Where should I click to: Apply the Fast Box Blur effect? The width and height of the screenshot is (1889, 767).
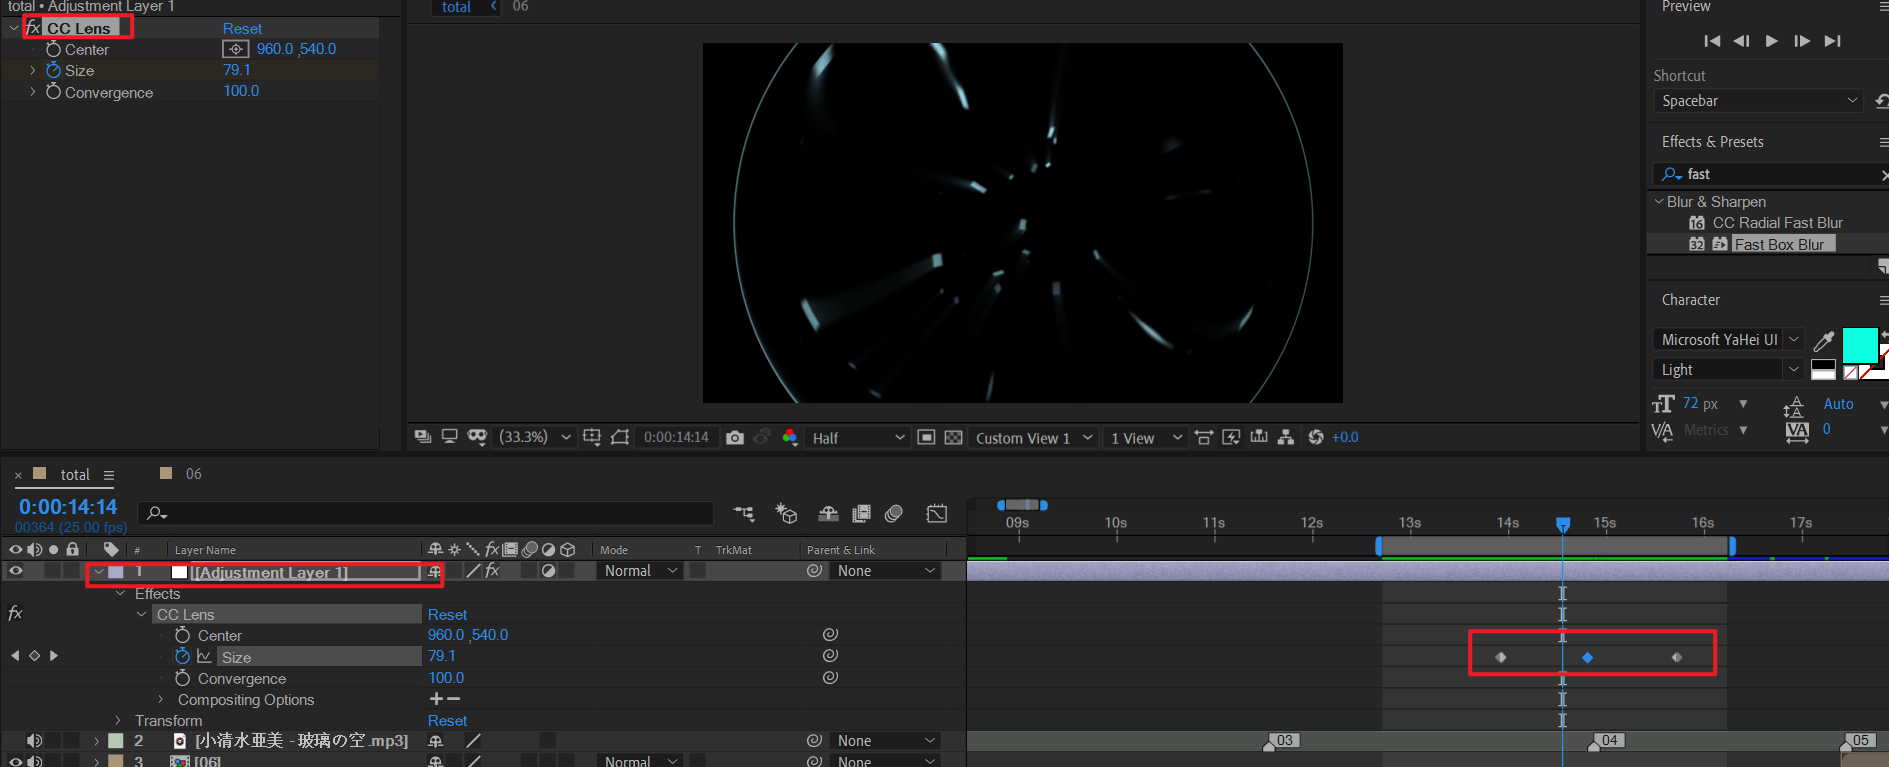coord(1778,244)
